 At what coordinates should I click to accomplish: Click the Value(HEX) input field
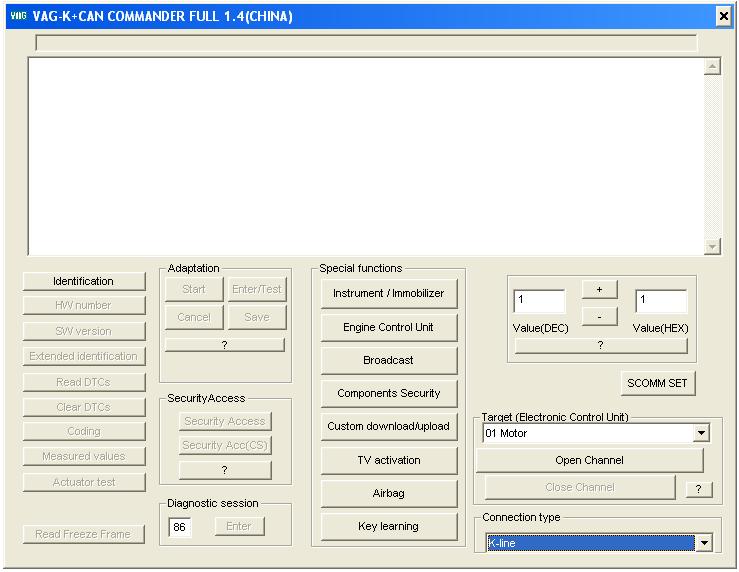click(x=662, y=301)
